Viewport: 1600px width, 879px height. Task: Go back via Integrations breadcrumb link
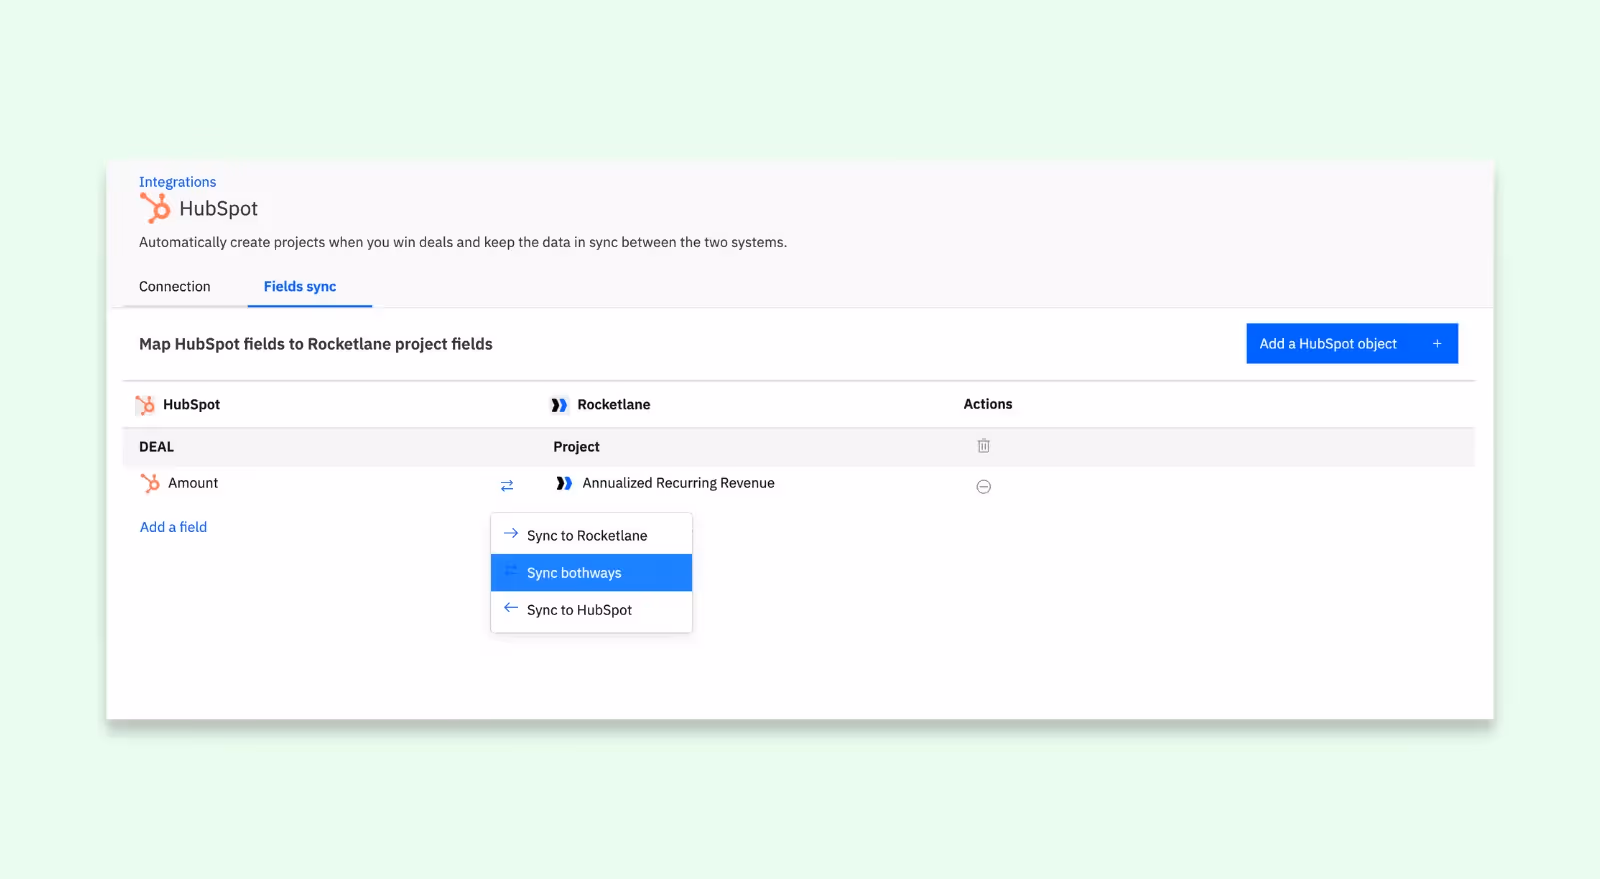pos(177,182)
